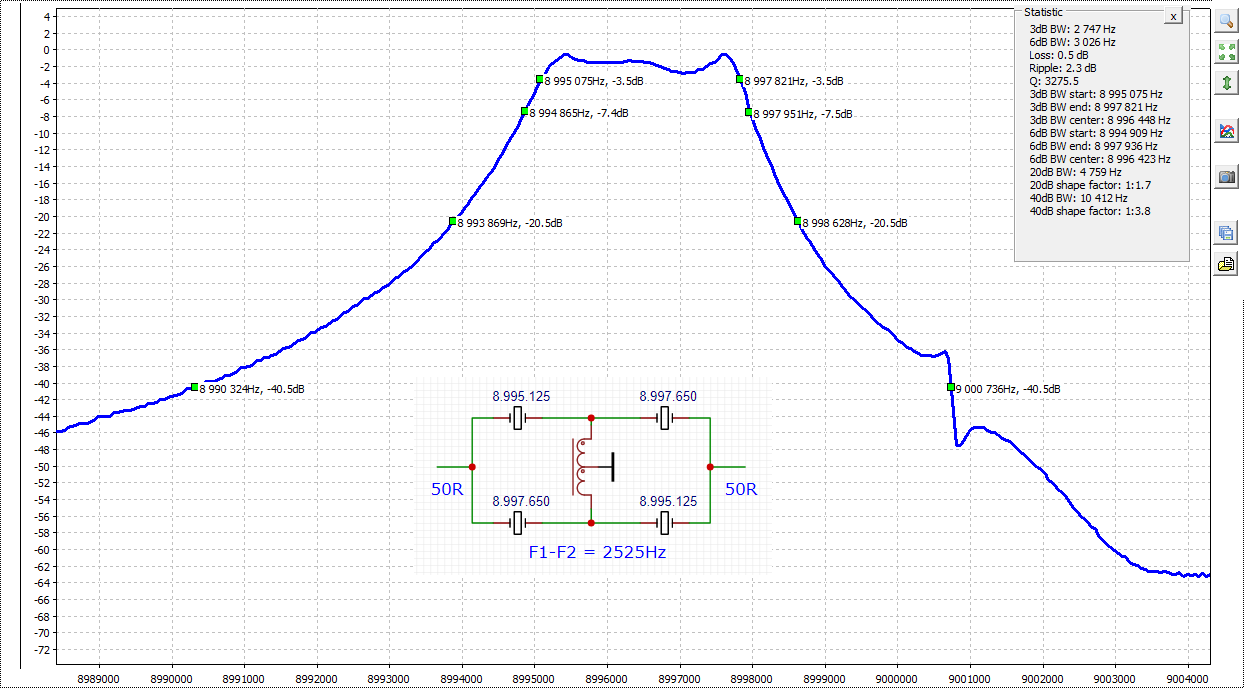Click the green four-arrows fit view icon
This screenshot has width=1244, height=688.
pyautogui.click(x=1226, y=52)
